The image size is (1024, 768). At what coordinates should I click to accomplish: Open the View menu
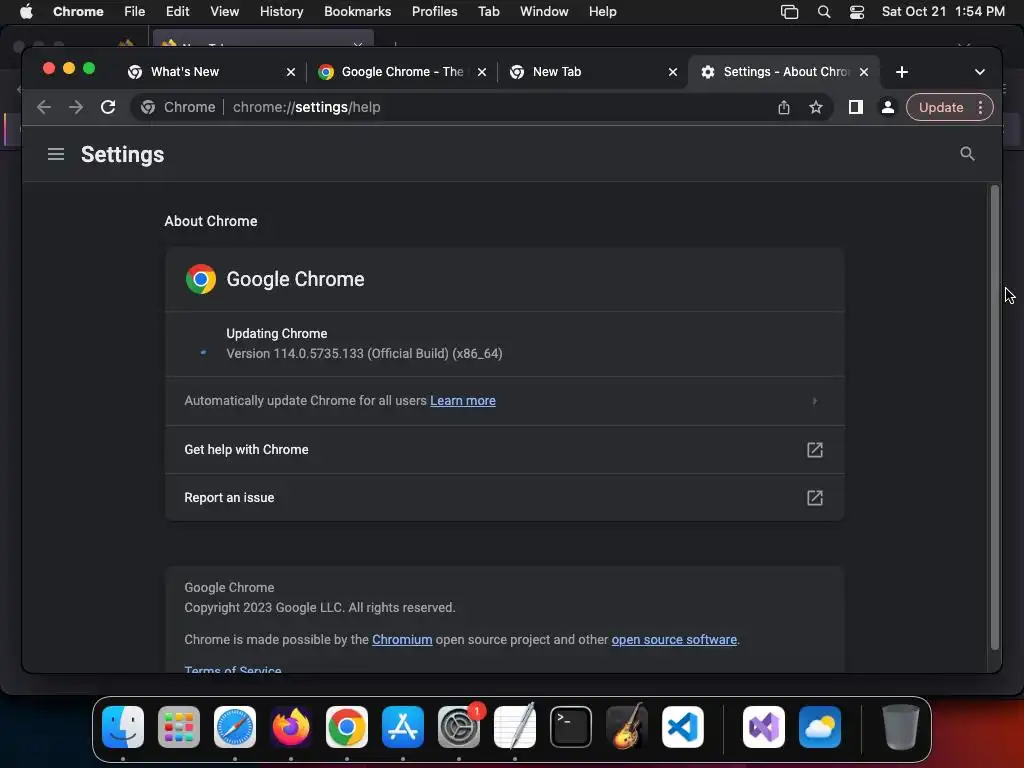(x=224, y=12)
